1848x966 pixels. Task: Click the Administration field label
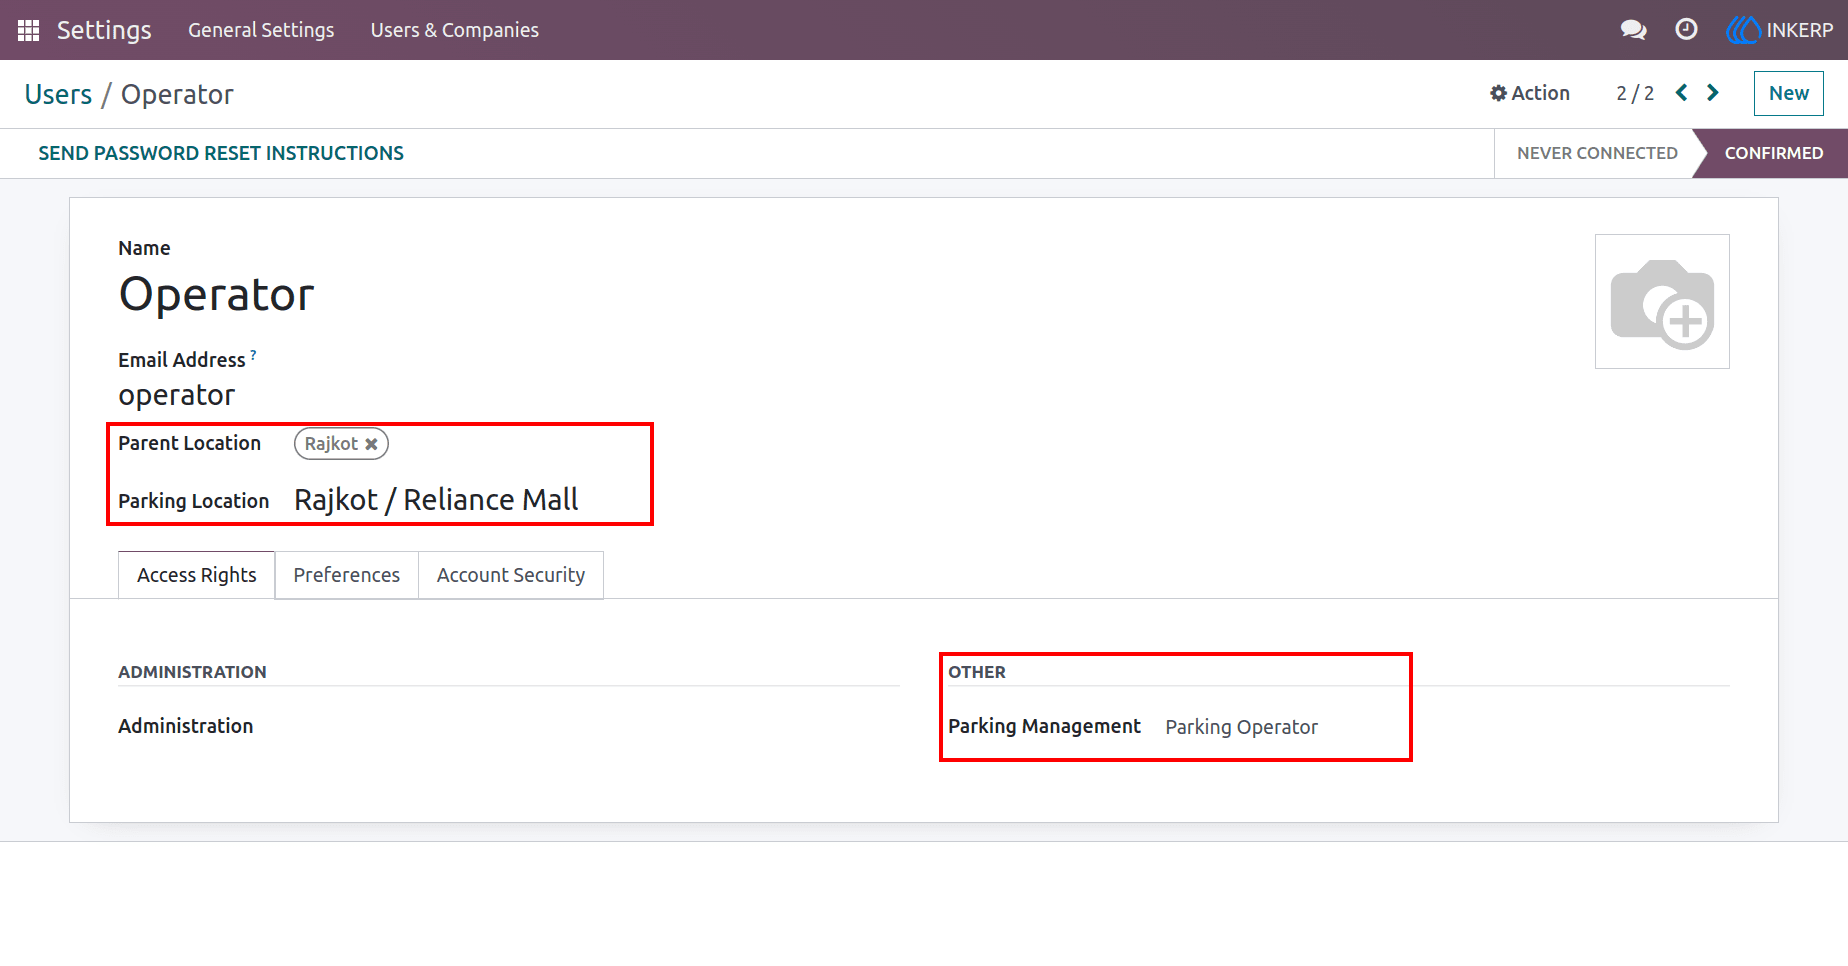point(186,726)
